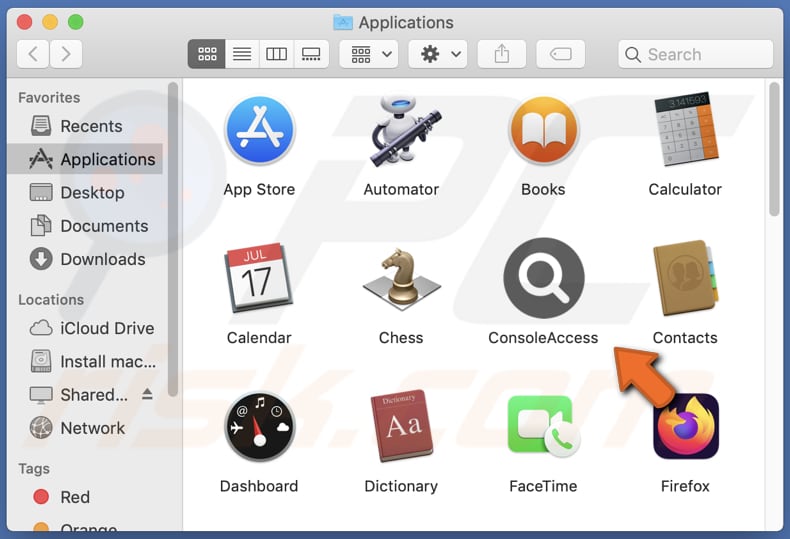Screen dimensions: 790x539
Task: Open Desktop in the sidebar
Action: pyautogui.click(x=85, y=192)
